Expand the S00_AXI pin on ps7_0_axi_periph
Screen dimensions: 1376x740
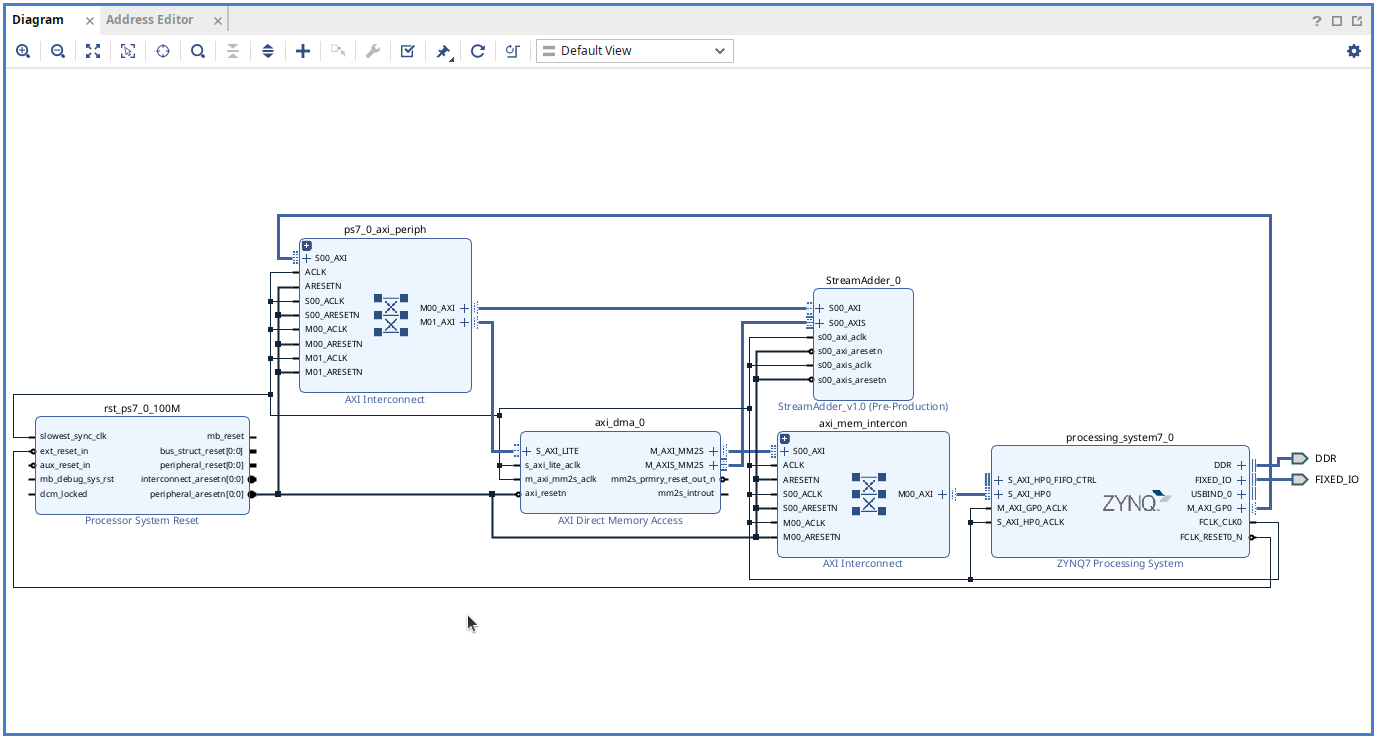coord(308,258)
